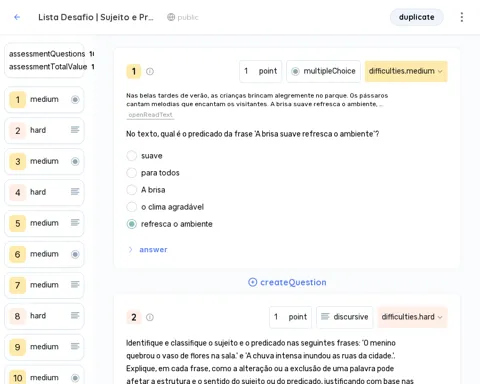Screen dimensions: 480x384
Task: Click the duplicate button
Action: [417, 17]
